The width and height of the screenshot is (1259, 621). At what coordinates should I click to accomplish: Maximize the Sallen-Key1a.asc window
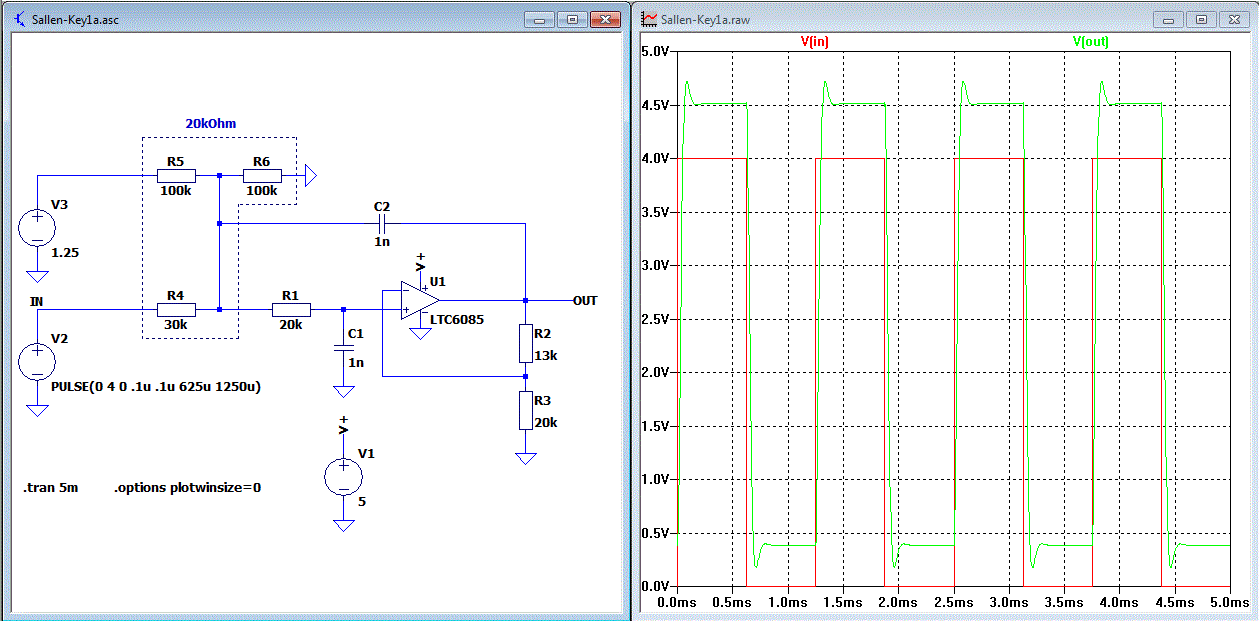click(x=572, y=20)
